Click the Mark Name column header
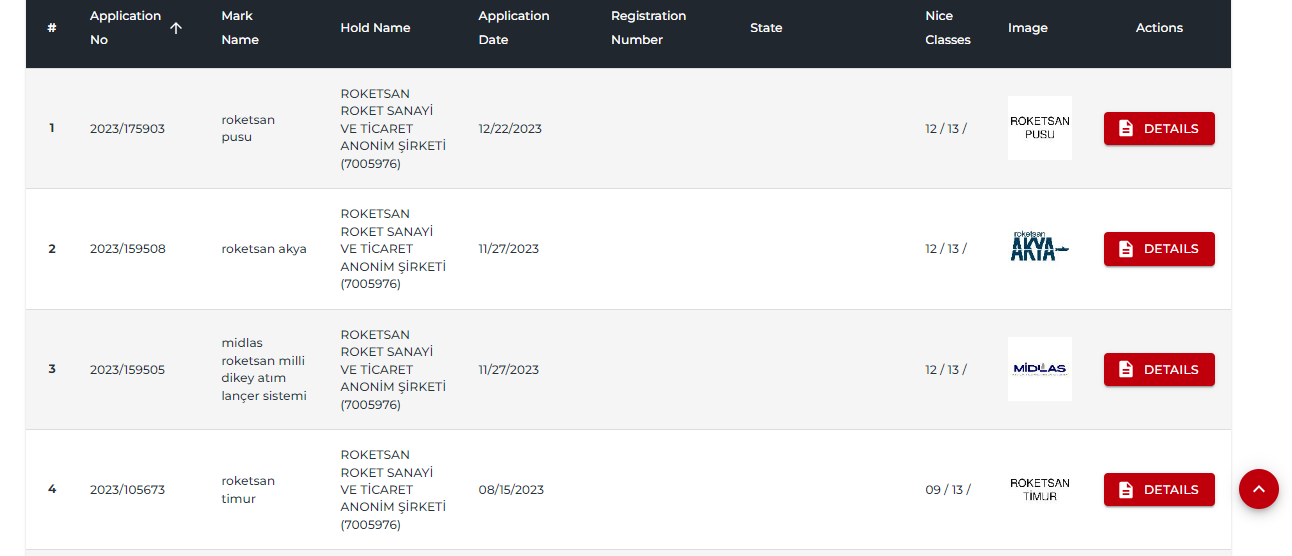Screen dimensions: 1292x556 240,28
